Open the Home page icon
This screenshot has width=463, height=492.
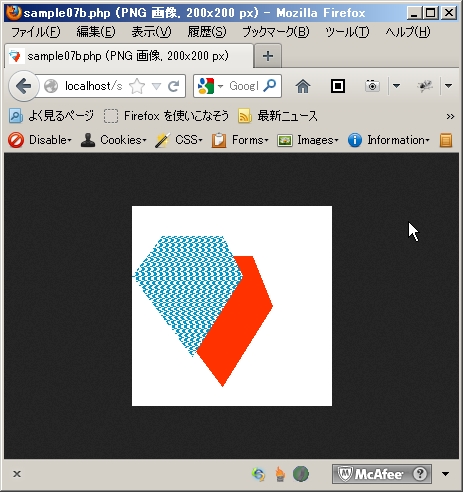303,86
